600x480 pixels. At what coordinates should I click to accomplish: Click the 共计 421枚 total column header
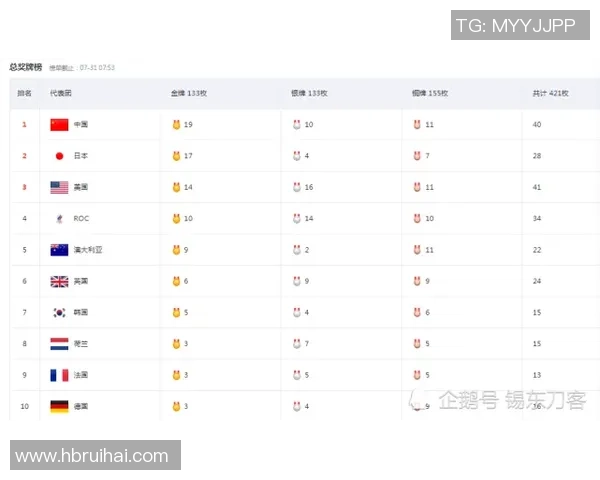(550, 93)
